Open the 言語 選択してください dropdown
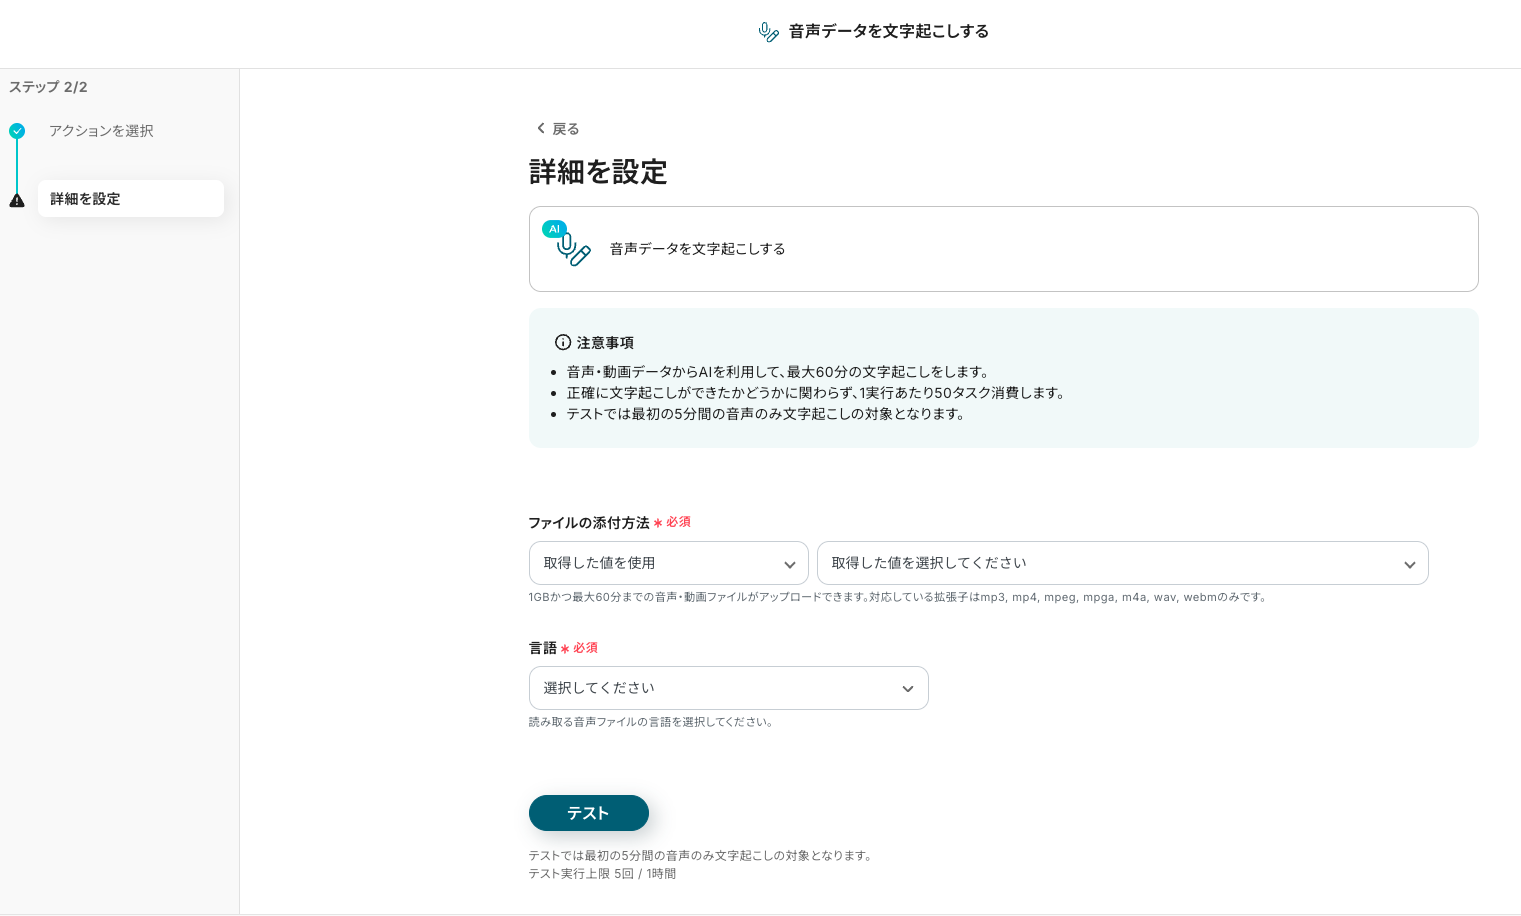 coord(728,688)
